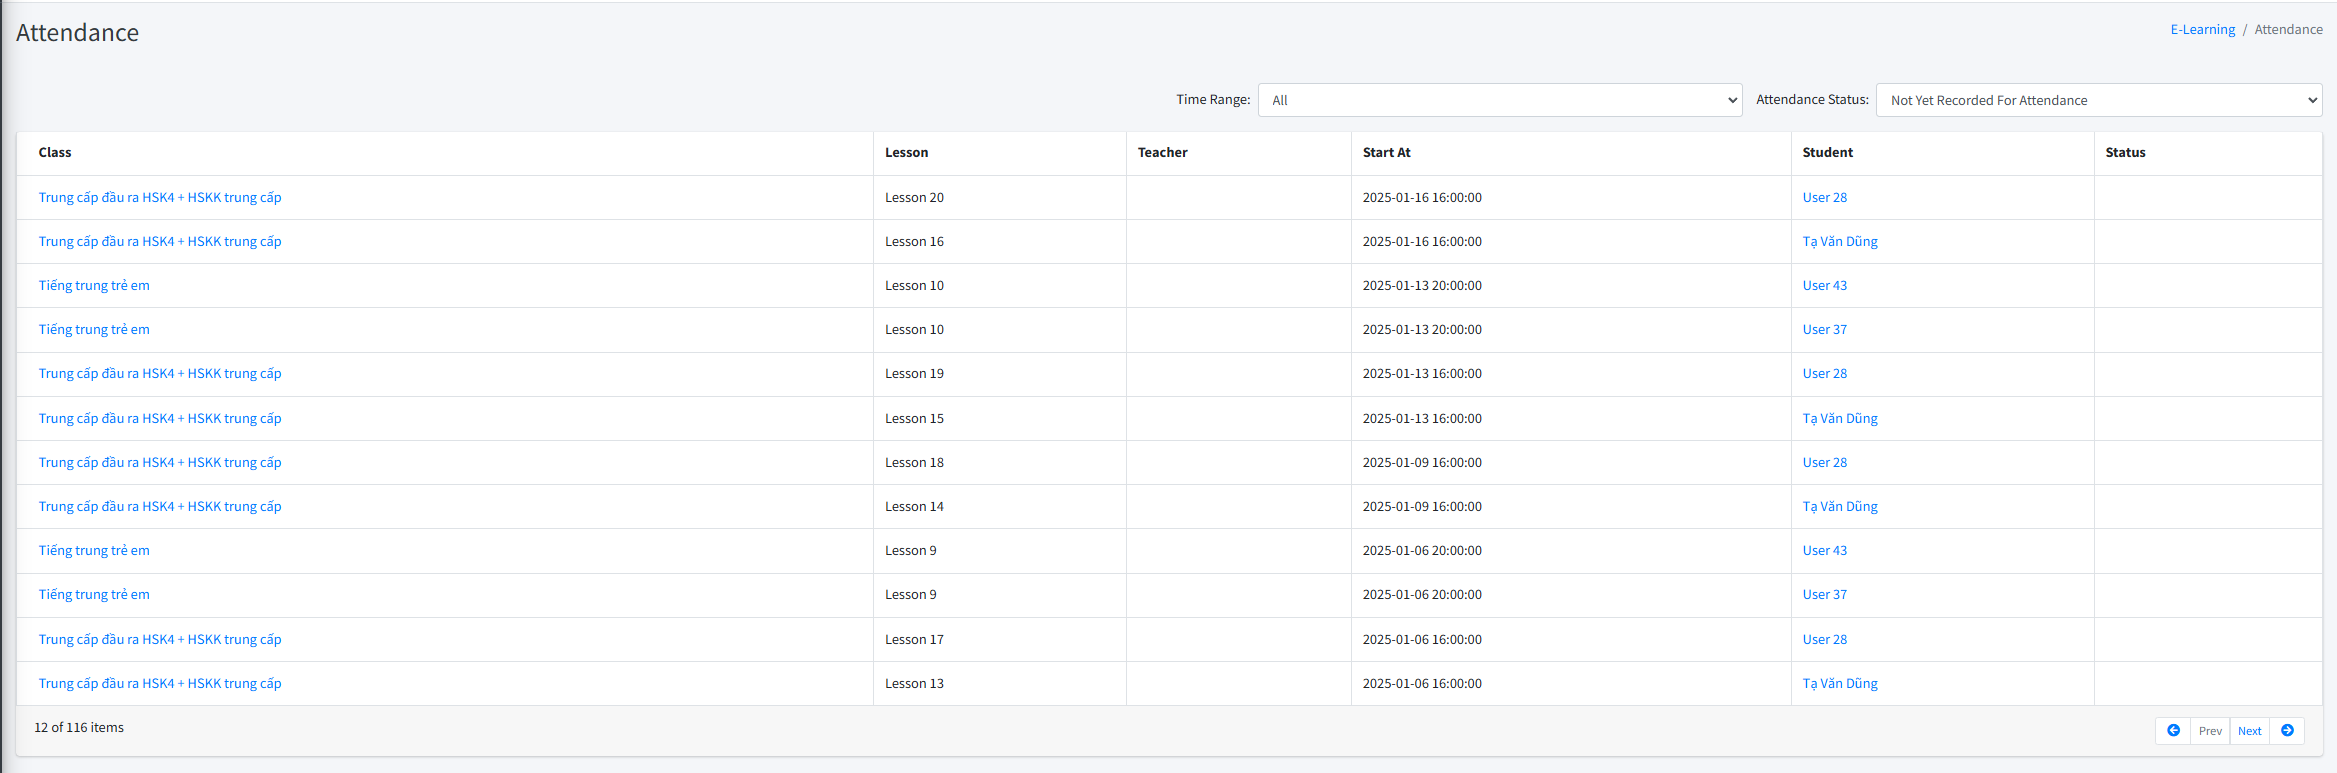2337x773 pixels.
Task: Open class link for Lesson 20 row
Action: tap(160, 198)
